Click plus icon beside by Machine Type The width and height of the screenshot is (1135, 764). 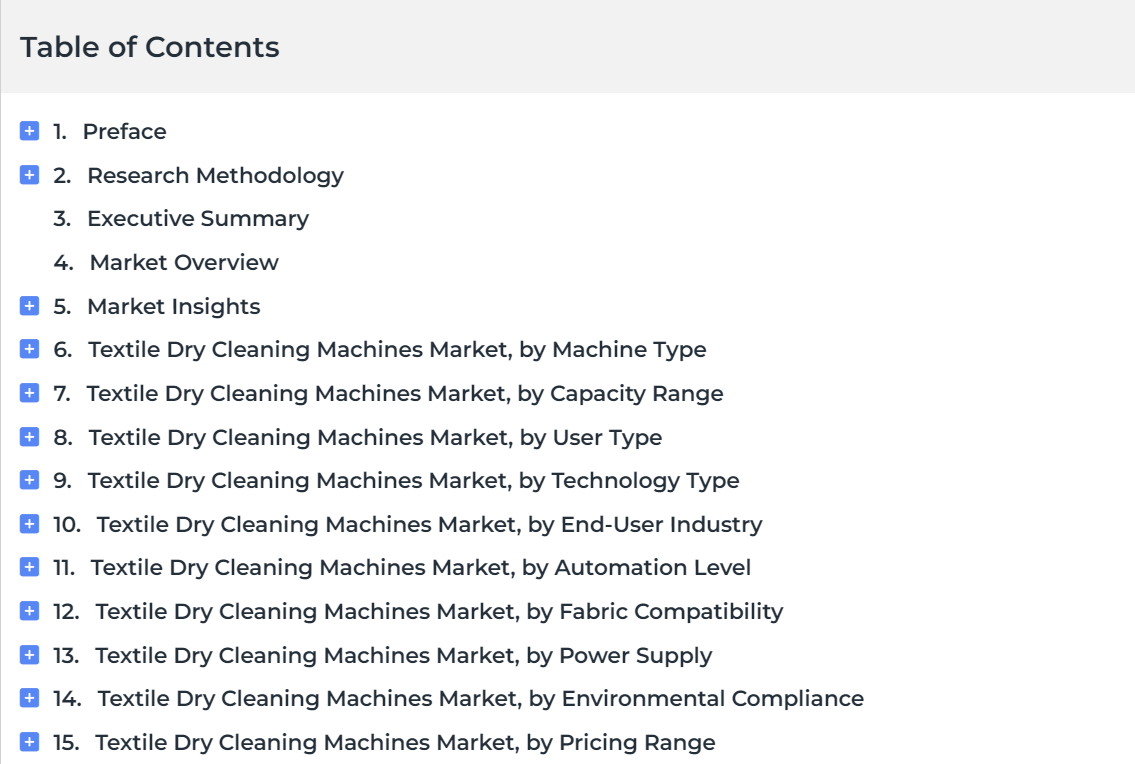coord(29,349)
